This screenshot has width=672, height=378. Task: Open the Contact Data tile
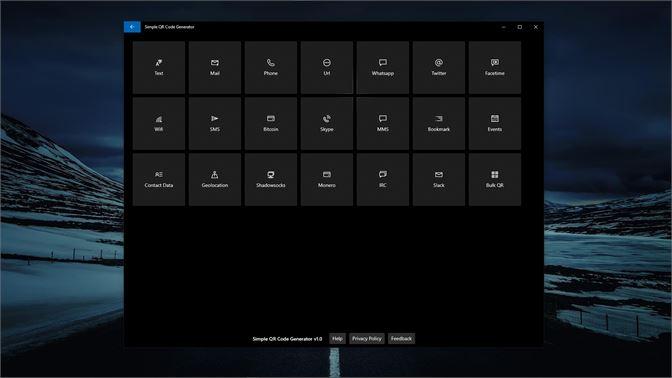coord(159,180)
